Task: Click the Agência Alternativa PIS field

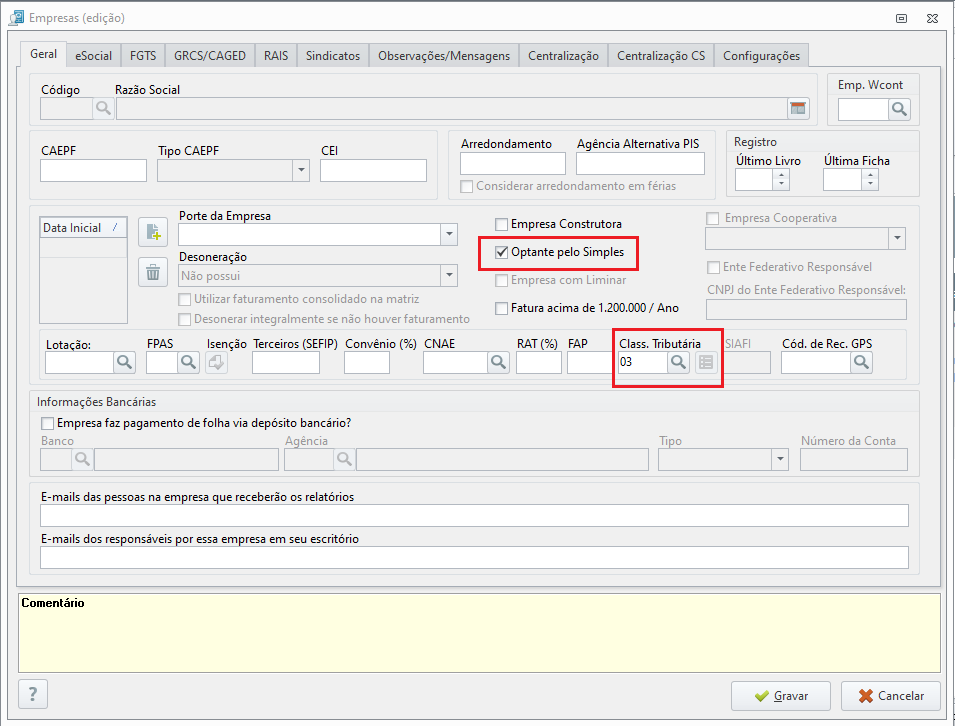Action: 640,163
